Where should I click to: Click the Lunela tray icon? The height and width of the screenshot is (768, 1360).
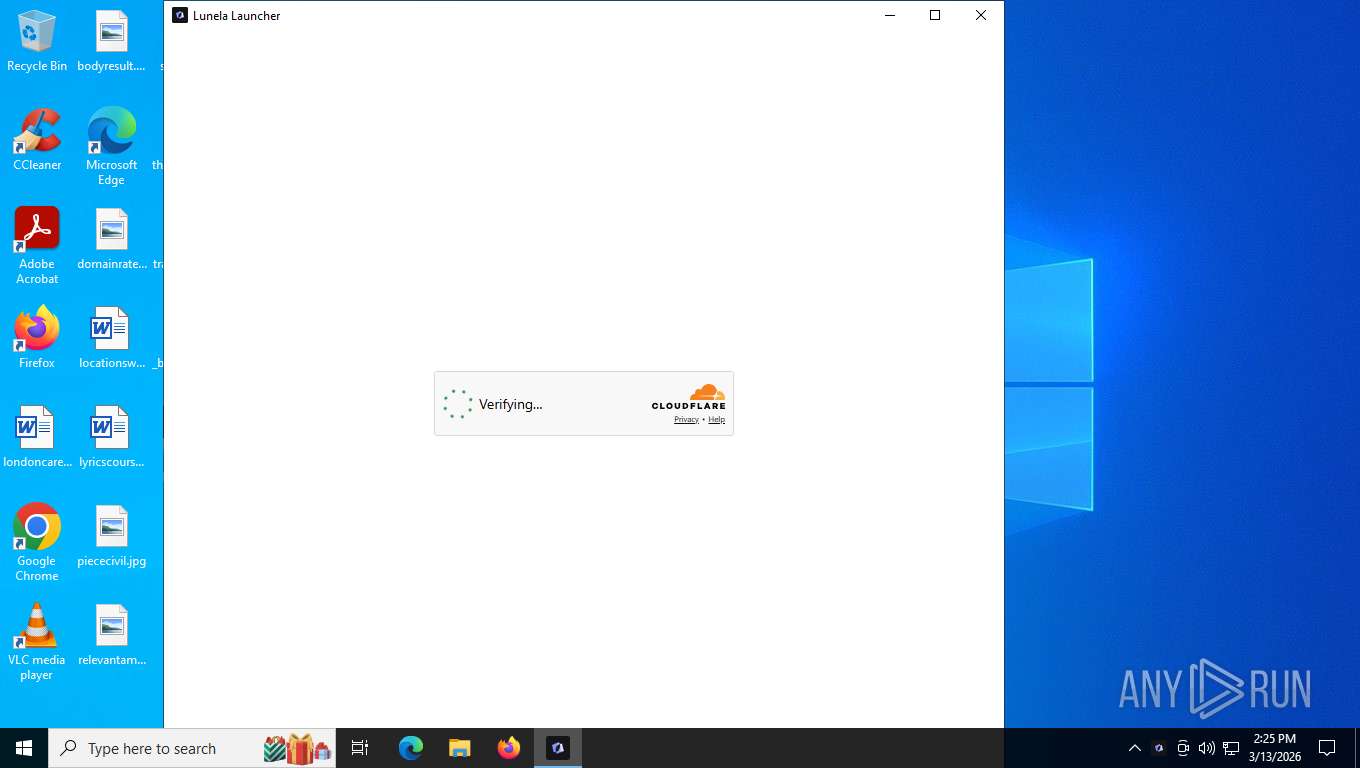pos(1159,748)
